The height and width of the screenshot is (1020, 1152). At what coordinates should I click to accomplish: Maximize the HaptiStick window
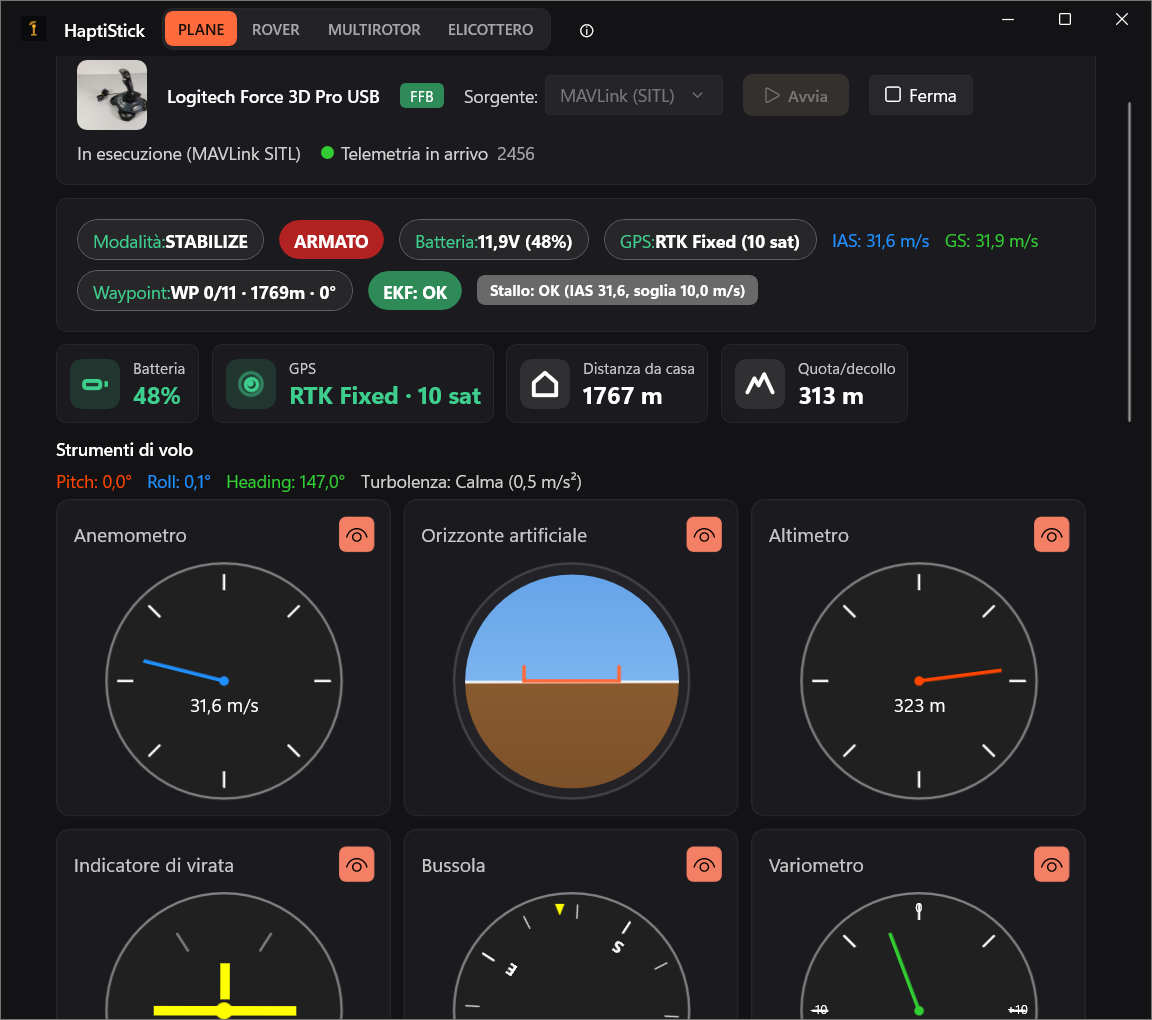point(1065,20)
